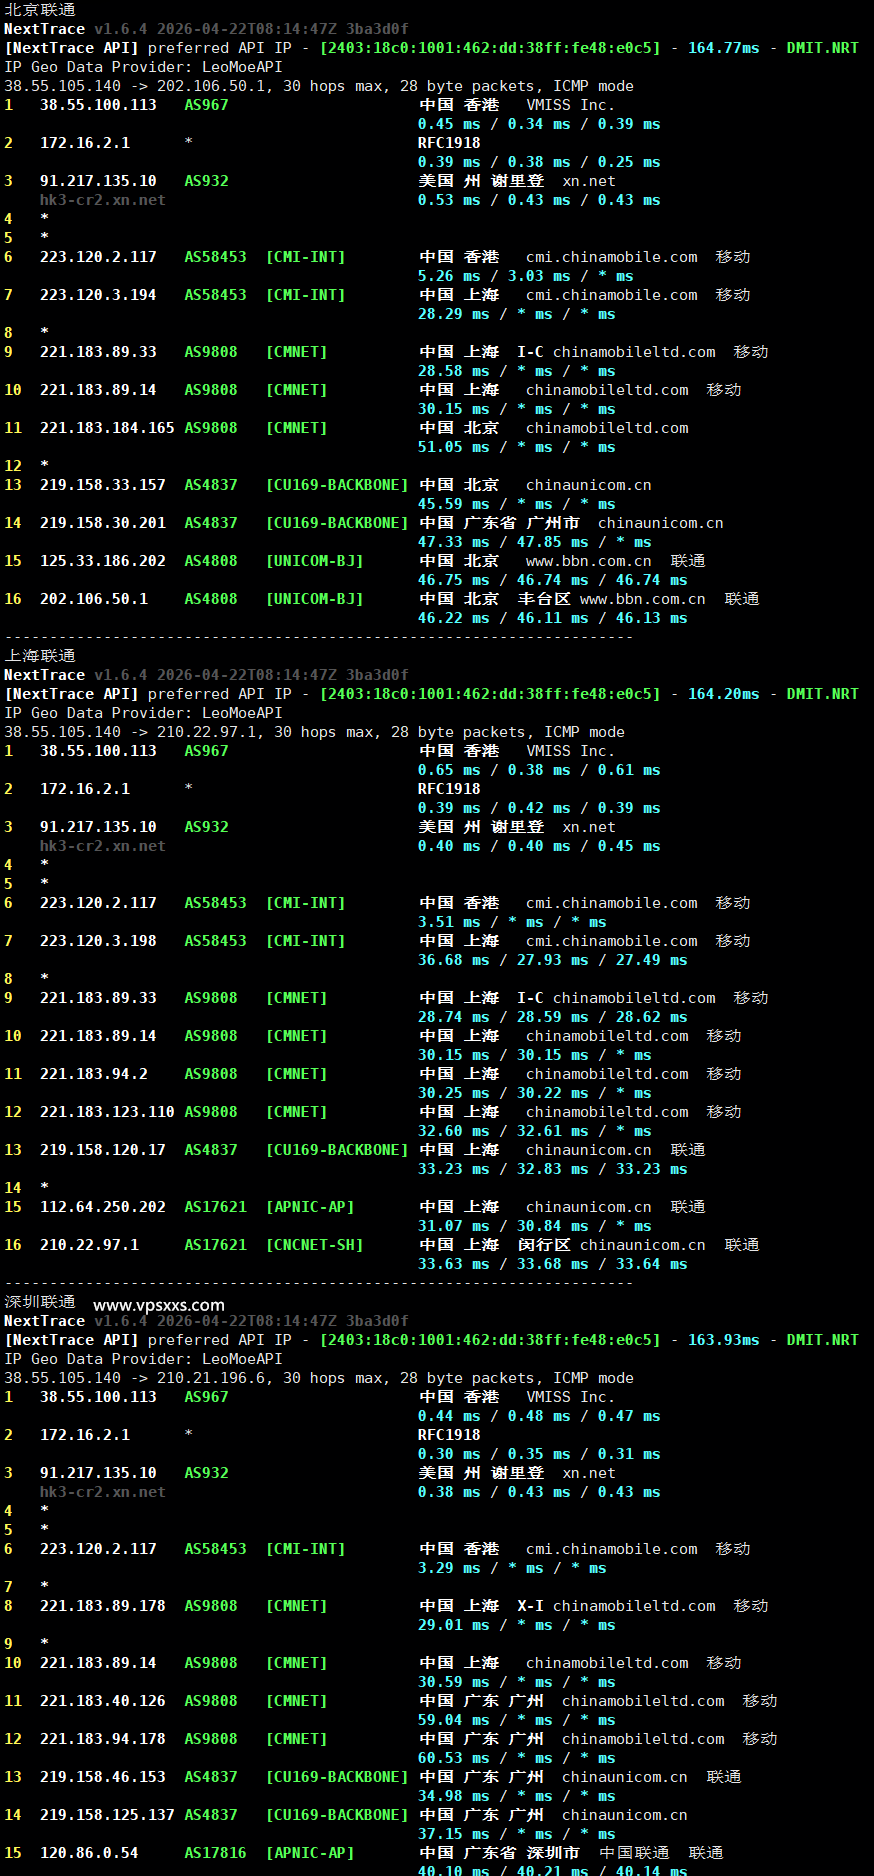Click the 47.85 ms latency value
The height and width of the screenshot is (1876, 874).
pyautogui.click(x=553, y=542)
